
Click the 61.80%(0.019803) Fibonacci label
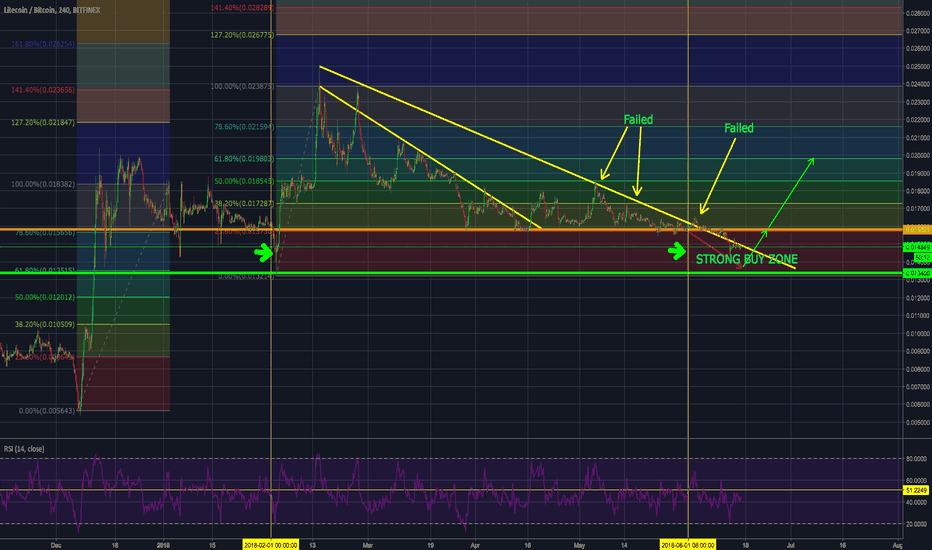click(244, 159)
